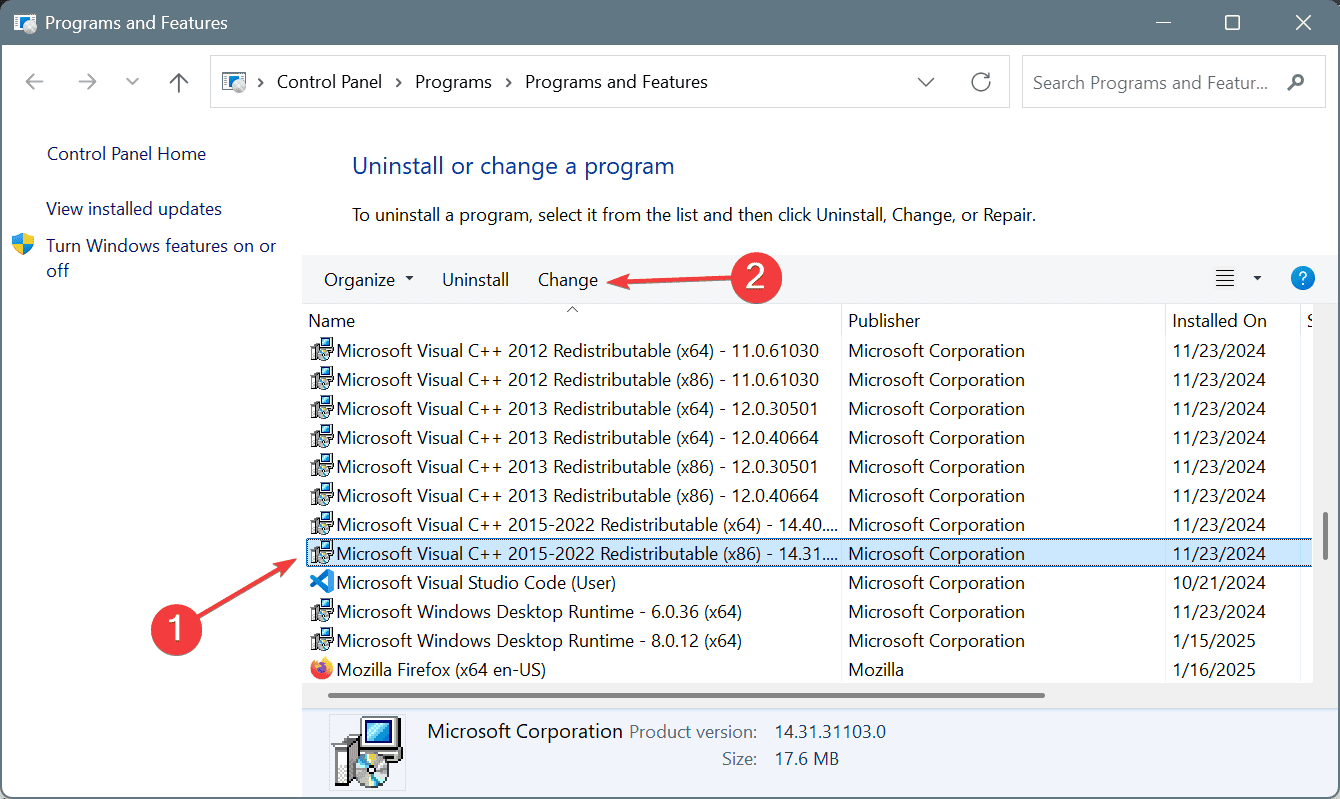
Task: Minimize the Programs and Features window
Action: click(x=1165, y=22)
